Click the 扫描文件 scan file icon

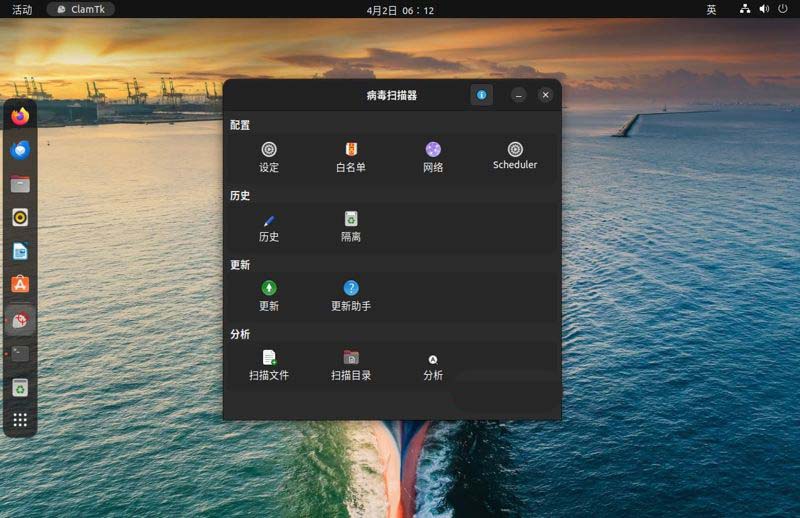(269, 357)
